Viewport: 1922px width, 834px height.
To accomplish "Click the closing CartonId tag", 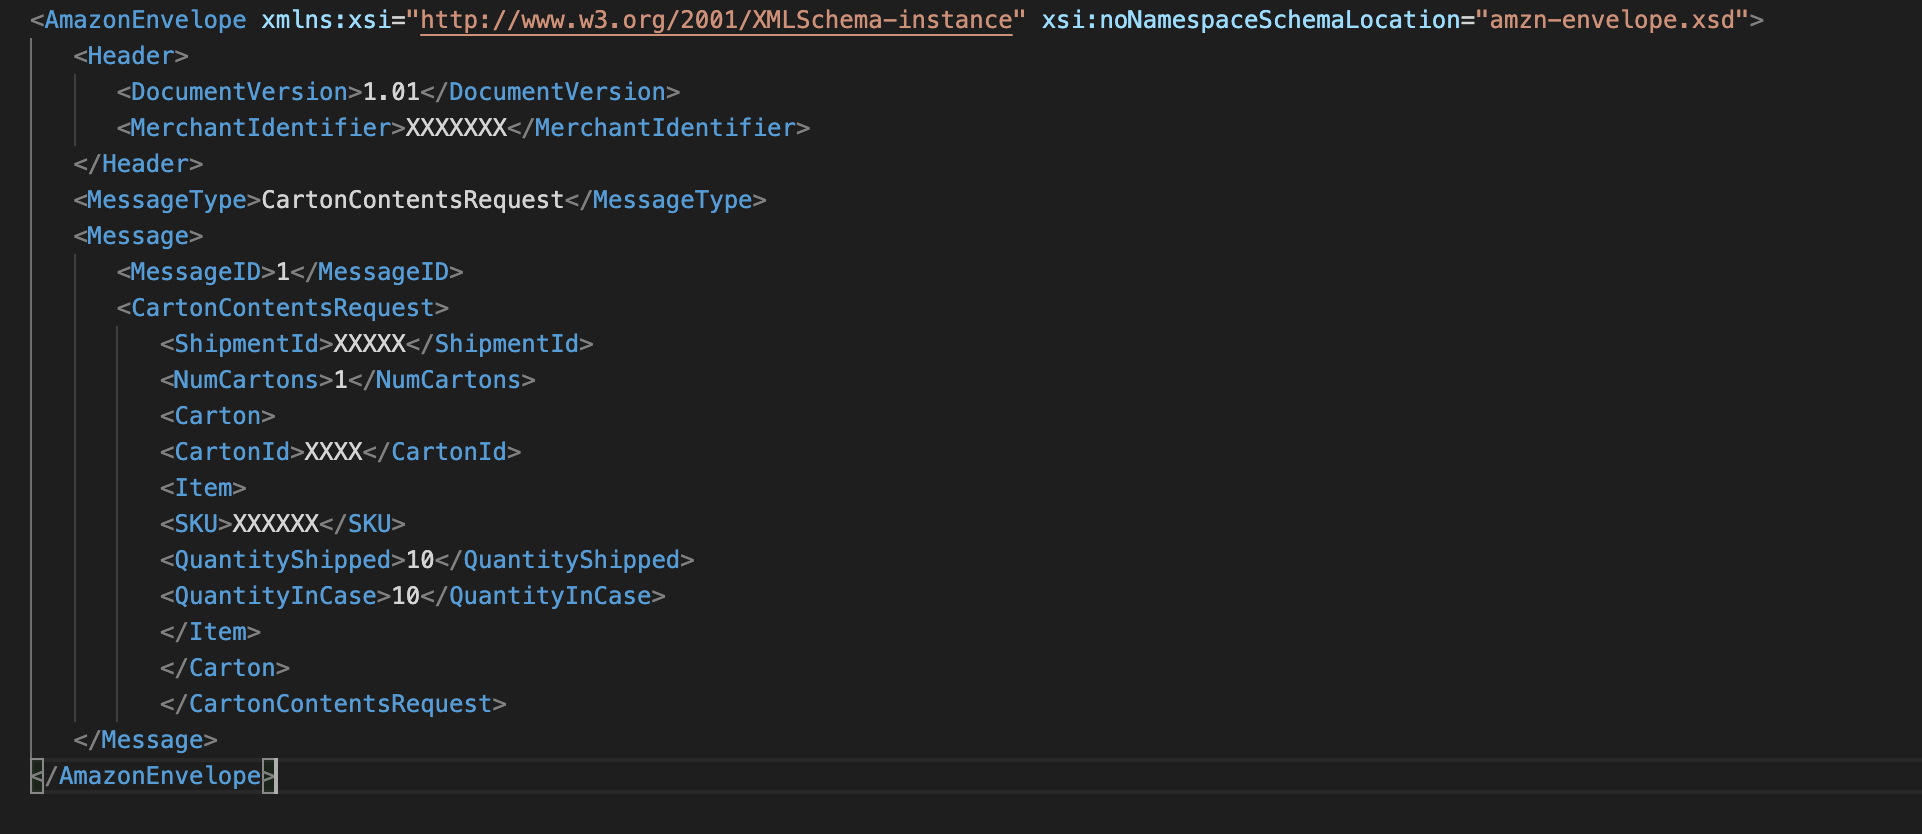I will 442,452.
